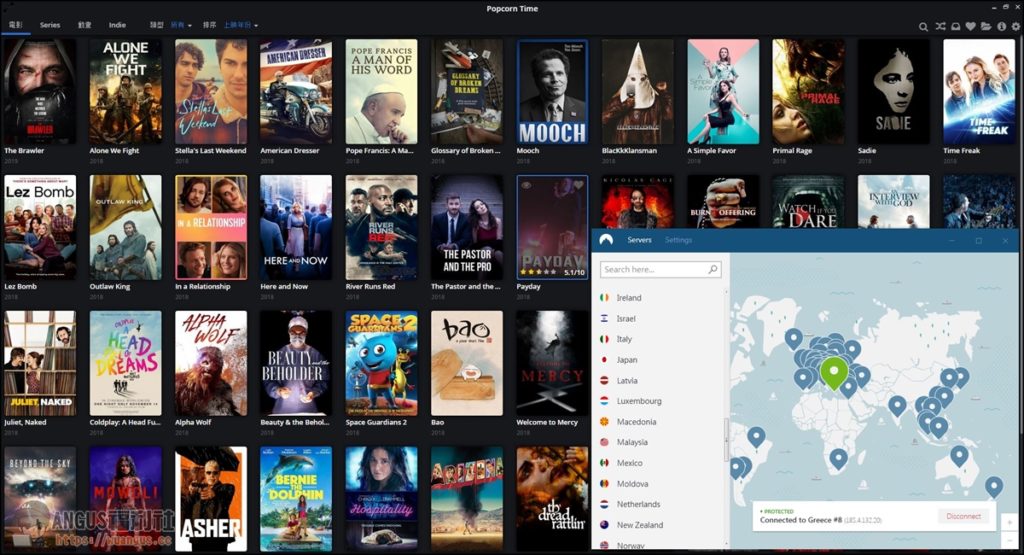The width and height of the screenshot is (1024, 555).
Task: Switch to the Series tab
Action: point(50,25)
